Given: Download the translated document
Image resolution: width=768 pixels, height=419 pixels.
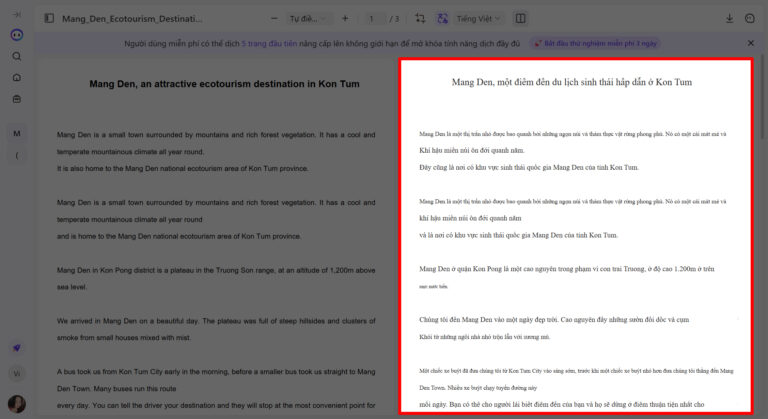Looking at the screenshot, I should click(729, 18).
